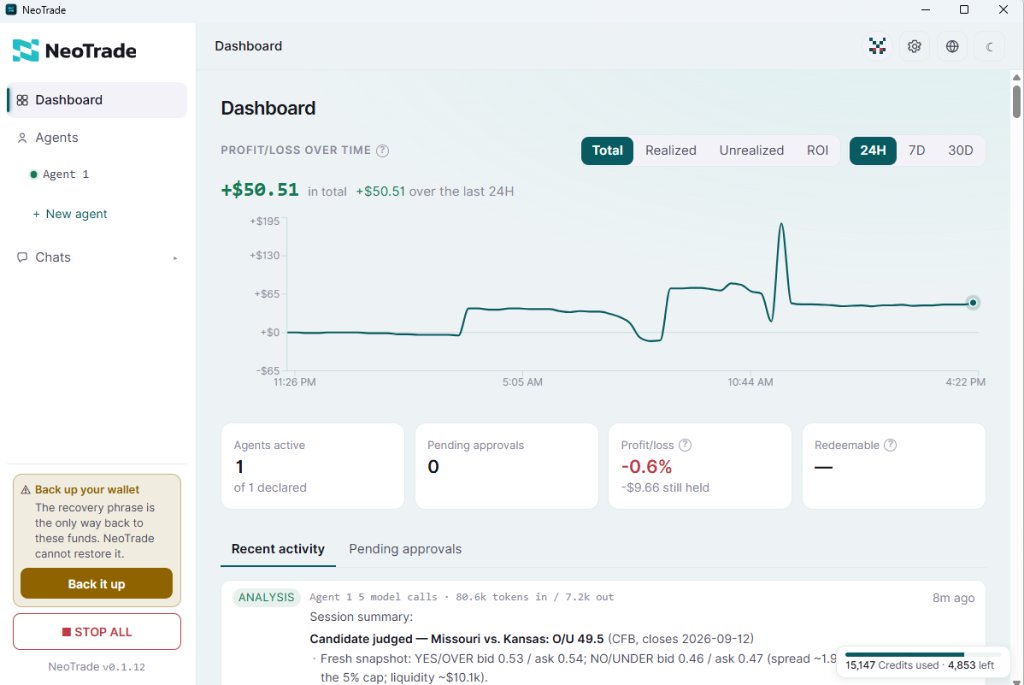1024x685 pixels.
Task: Click the Agents person icon in sidebar
Action: pyautogui.click(x=22, y=138)
